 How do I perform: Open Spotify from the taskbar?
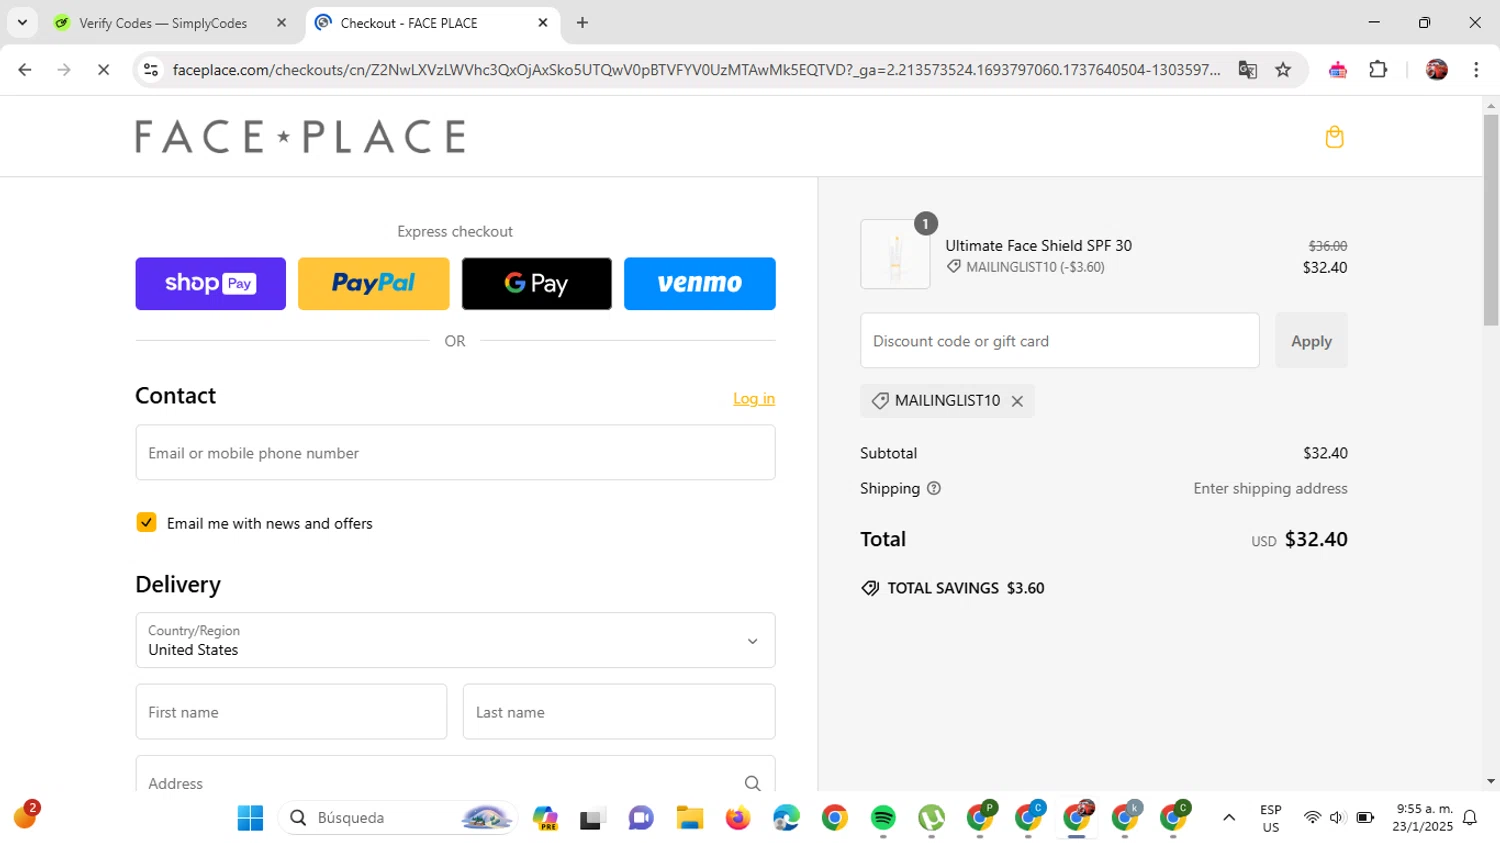[x=883, y=818]
